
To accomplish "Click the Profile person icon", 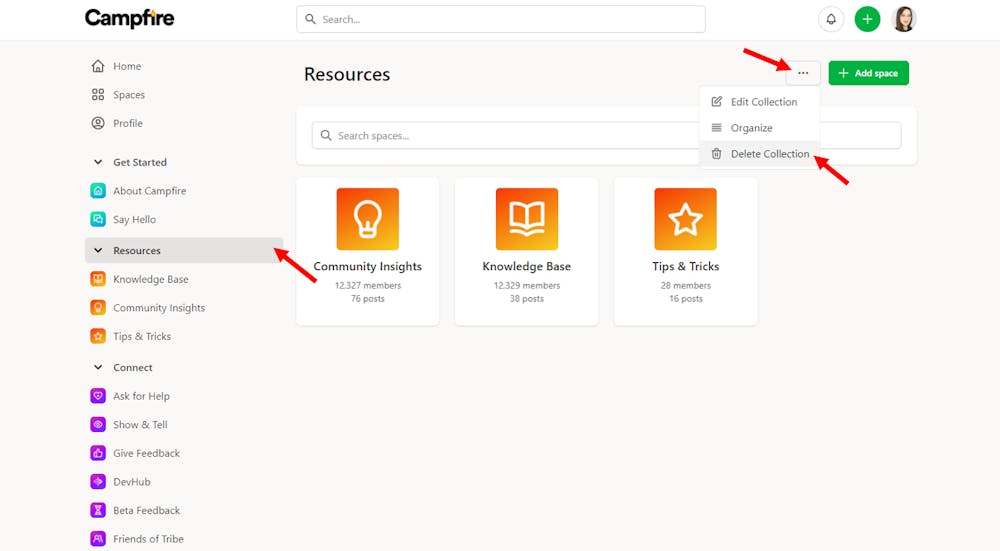I will (x=98, y=123).
